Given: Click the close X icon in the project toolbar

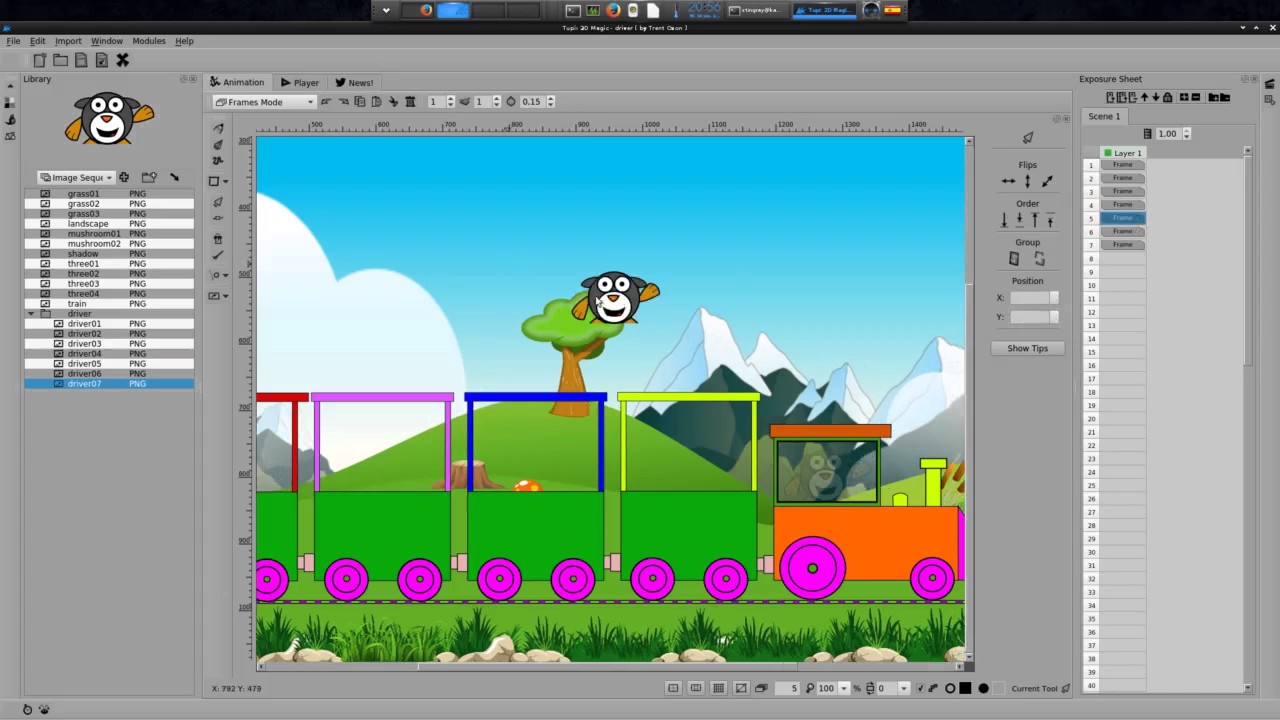Looking at the screenshot, I should tap(122, 60).
